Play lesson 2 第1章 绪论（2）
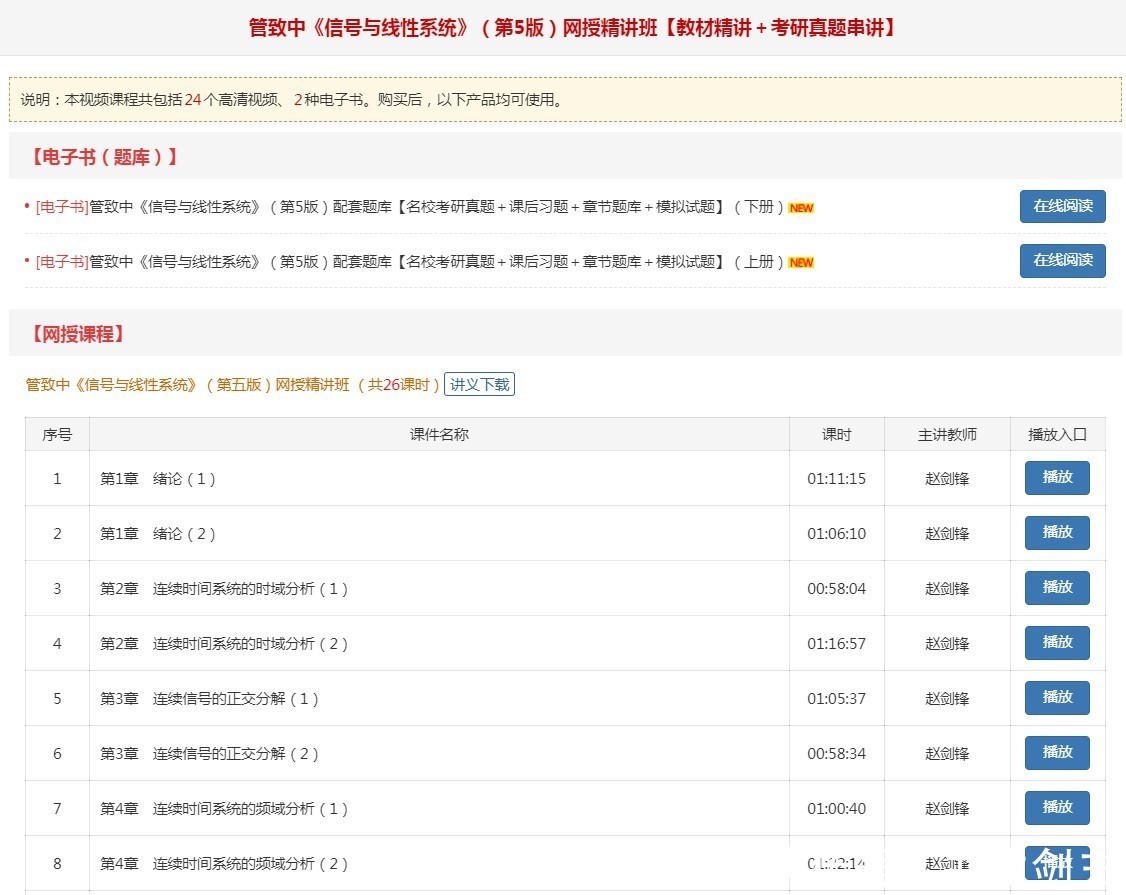Viewport: 1126px width, 895px height. [1056, 533]
